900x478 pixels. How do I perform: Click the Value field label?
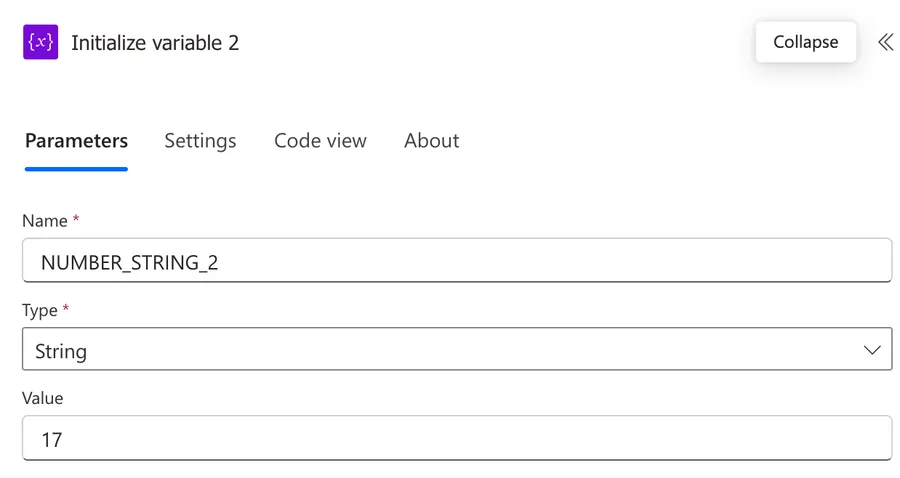click(43, 398)
